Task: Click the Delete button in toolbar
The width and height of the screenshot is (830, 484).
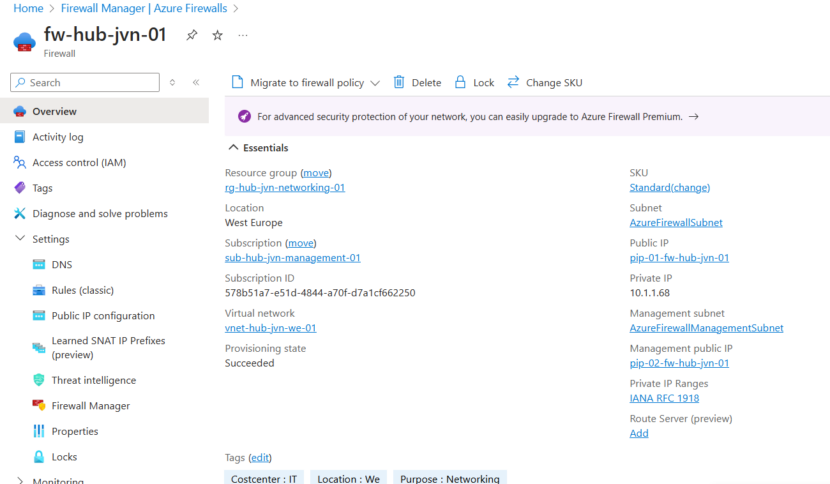Action: click(x=418, y=83)
